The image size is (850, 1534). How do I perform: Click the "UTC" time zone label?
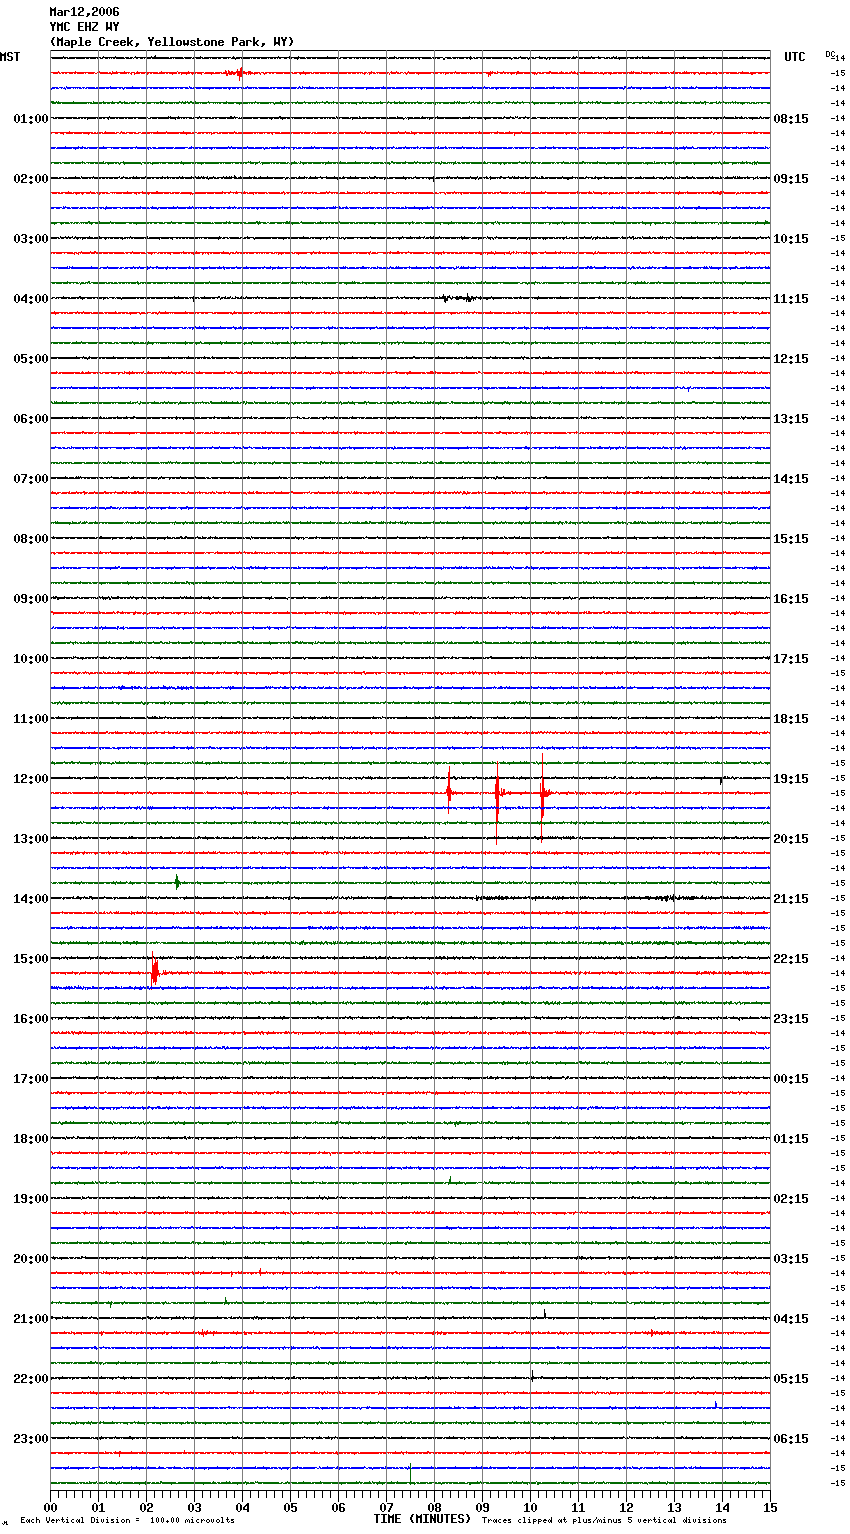795,57
